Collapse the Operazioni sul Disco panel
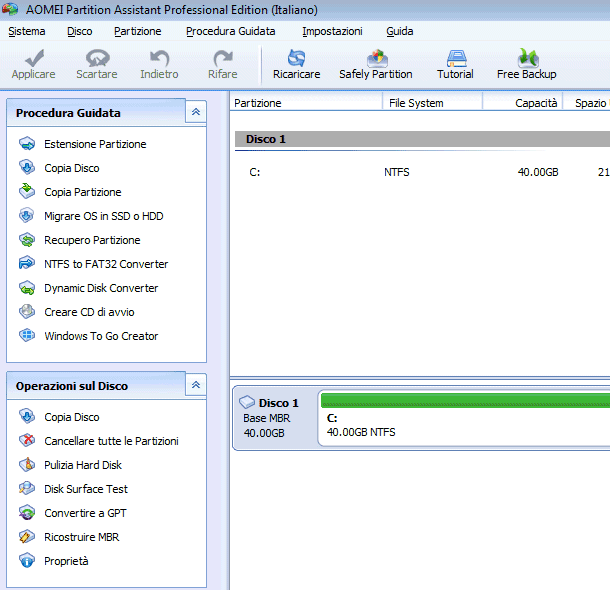610x590 pixels. point(196,385)
